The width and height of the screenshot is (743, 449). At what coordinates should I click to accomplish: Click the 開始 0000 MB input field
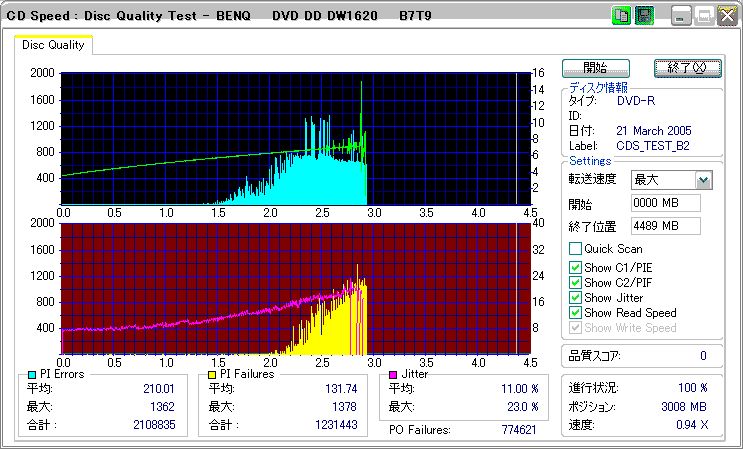[666, 203]
